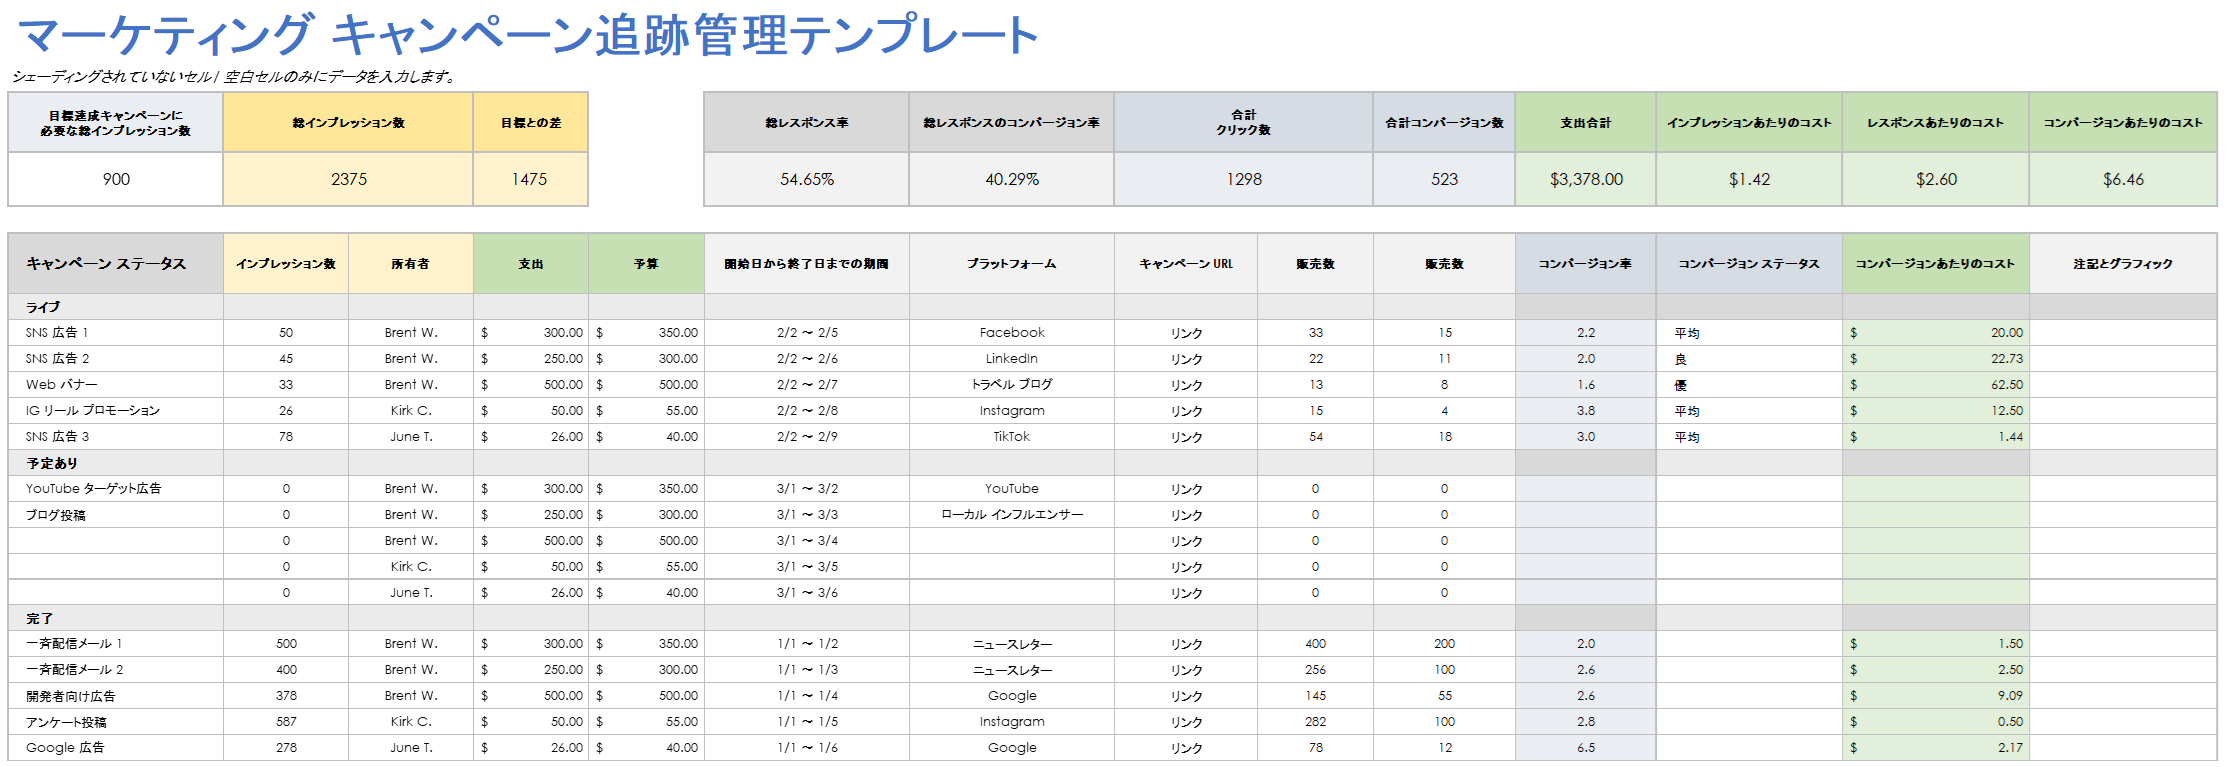Select the YouTube ターゲット広告 campaign name
Image resolution: width=2227 pixels, height=767 pixels.
pos(94,489)
